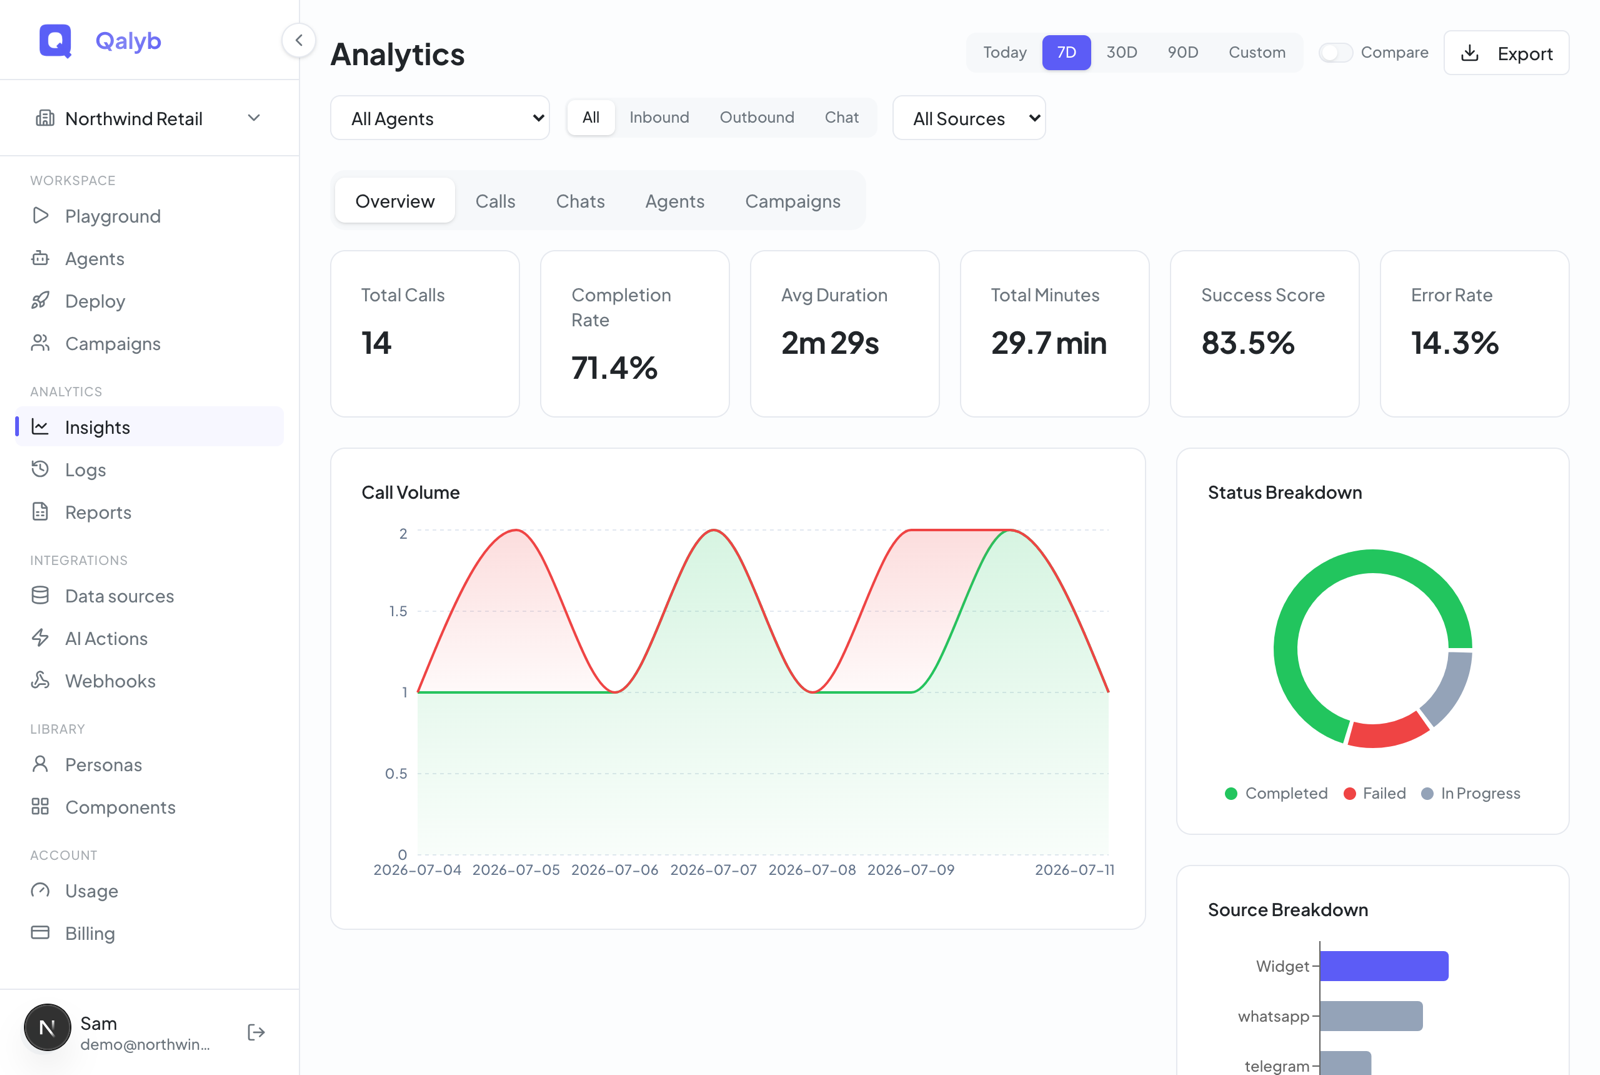The height and width of the screenshot is (1075, 1600).
Task: Click the 2026-07-07 axis label
Action: [x=713, y=870]
